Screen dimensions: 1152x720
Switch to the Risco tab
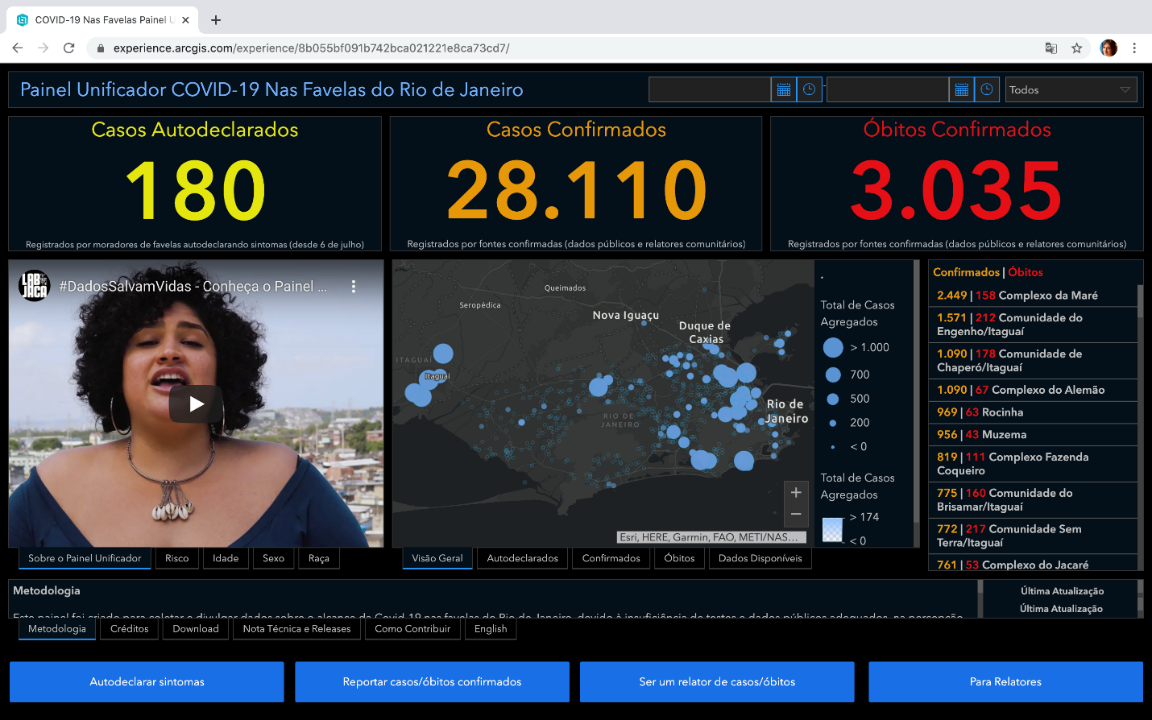[177, 558]
